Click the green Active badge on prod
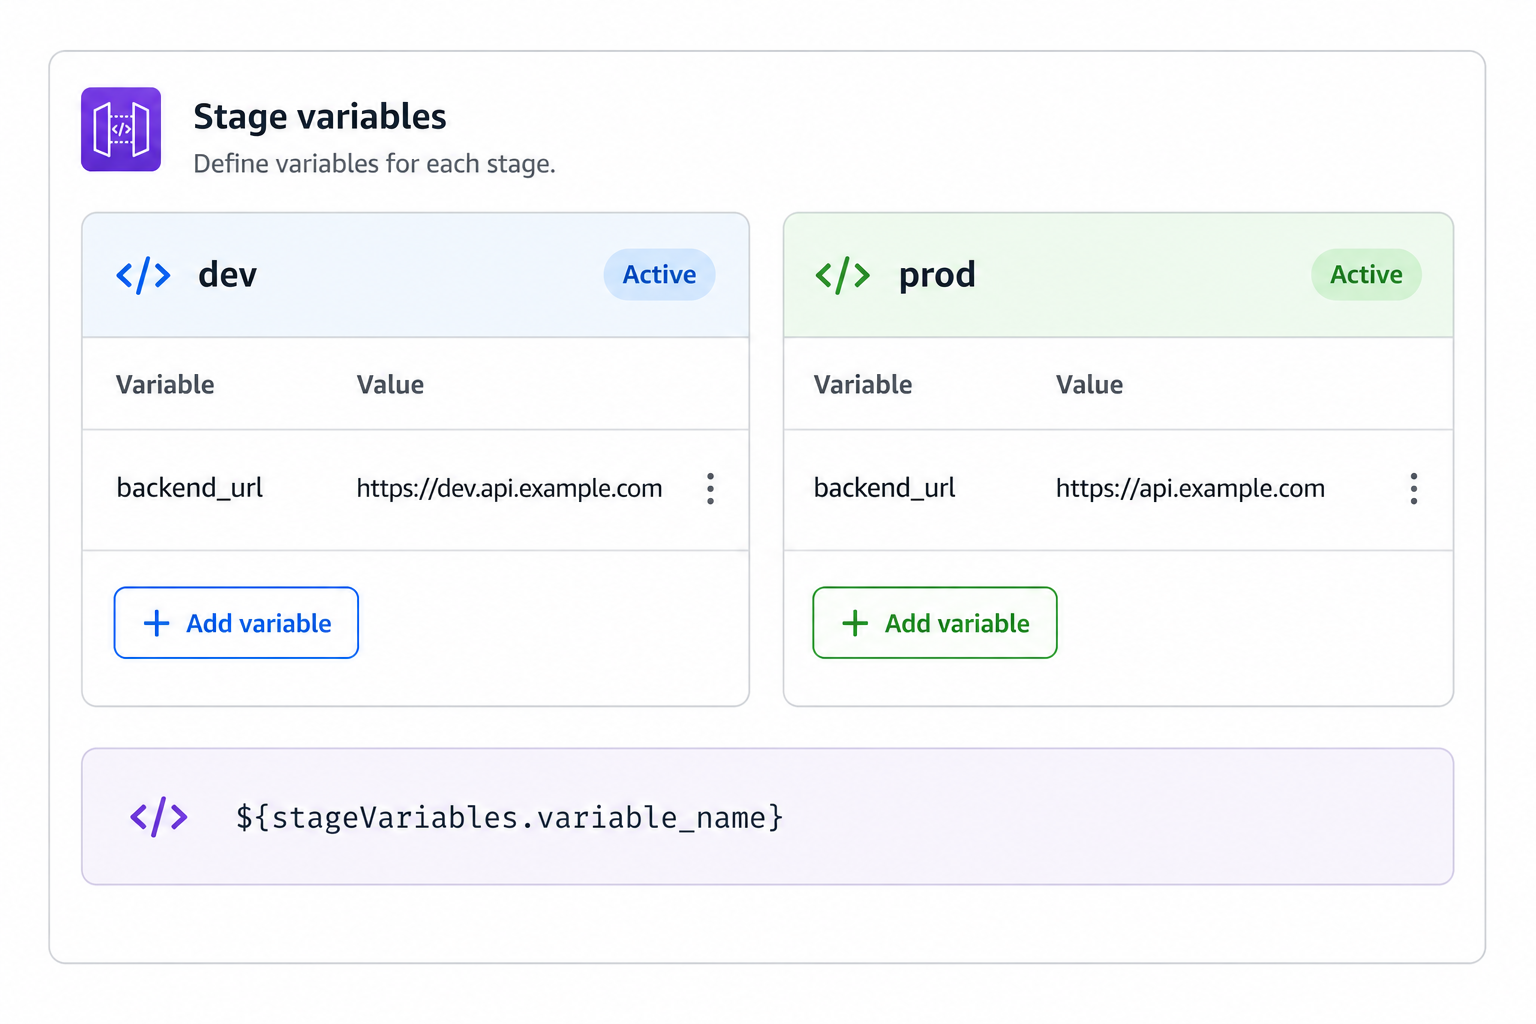The image size is (1536, 1024). [x=1366, y=275]
